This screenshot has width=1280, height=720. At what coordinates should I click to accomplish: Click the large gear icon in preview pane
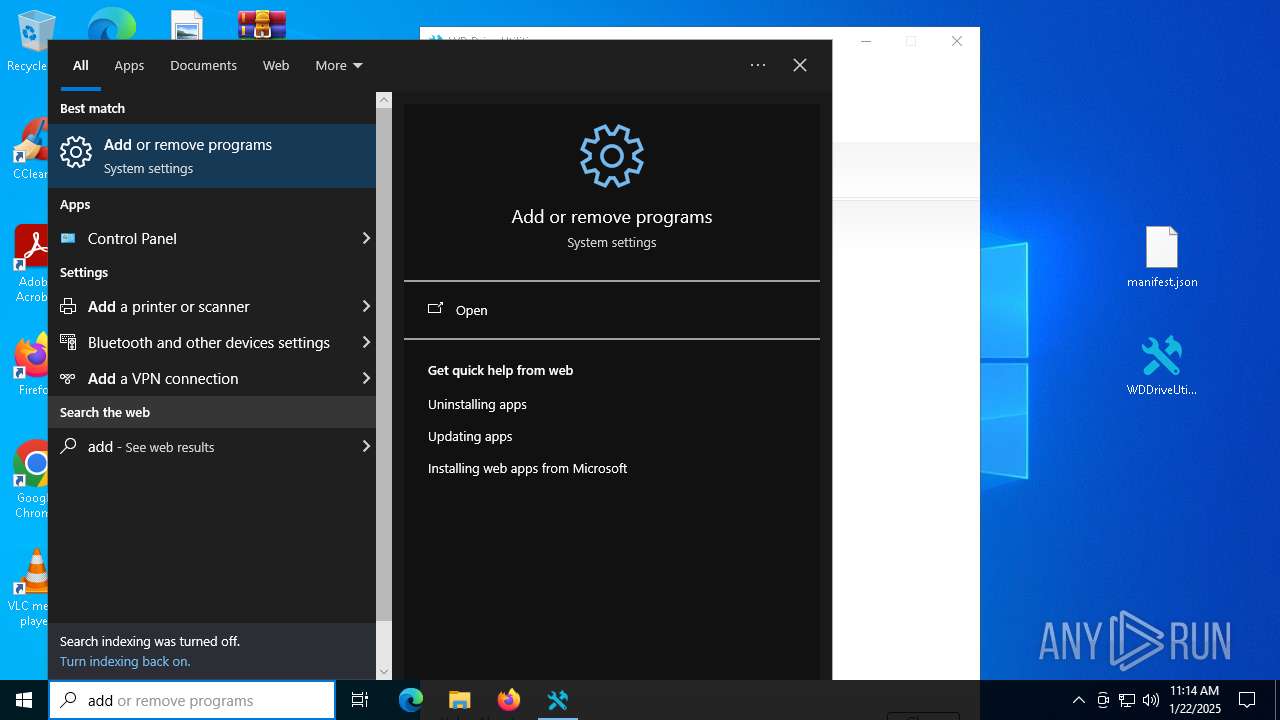tap(612, 156)
